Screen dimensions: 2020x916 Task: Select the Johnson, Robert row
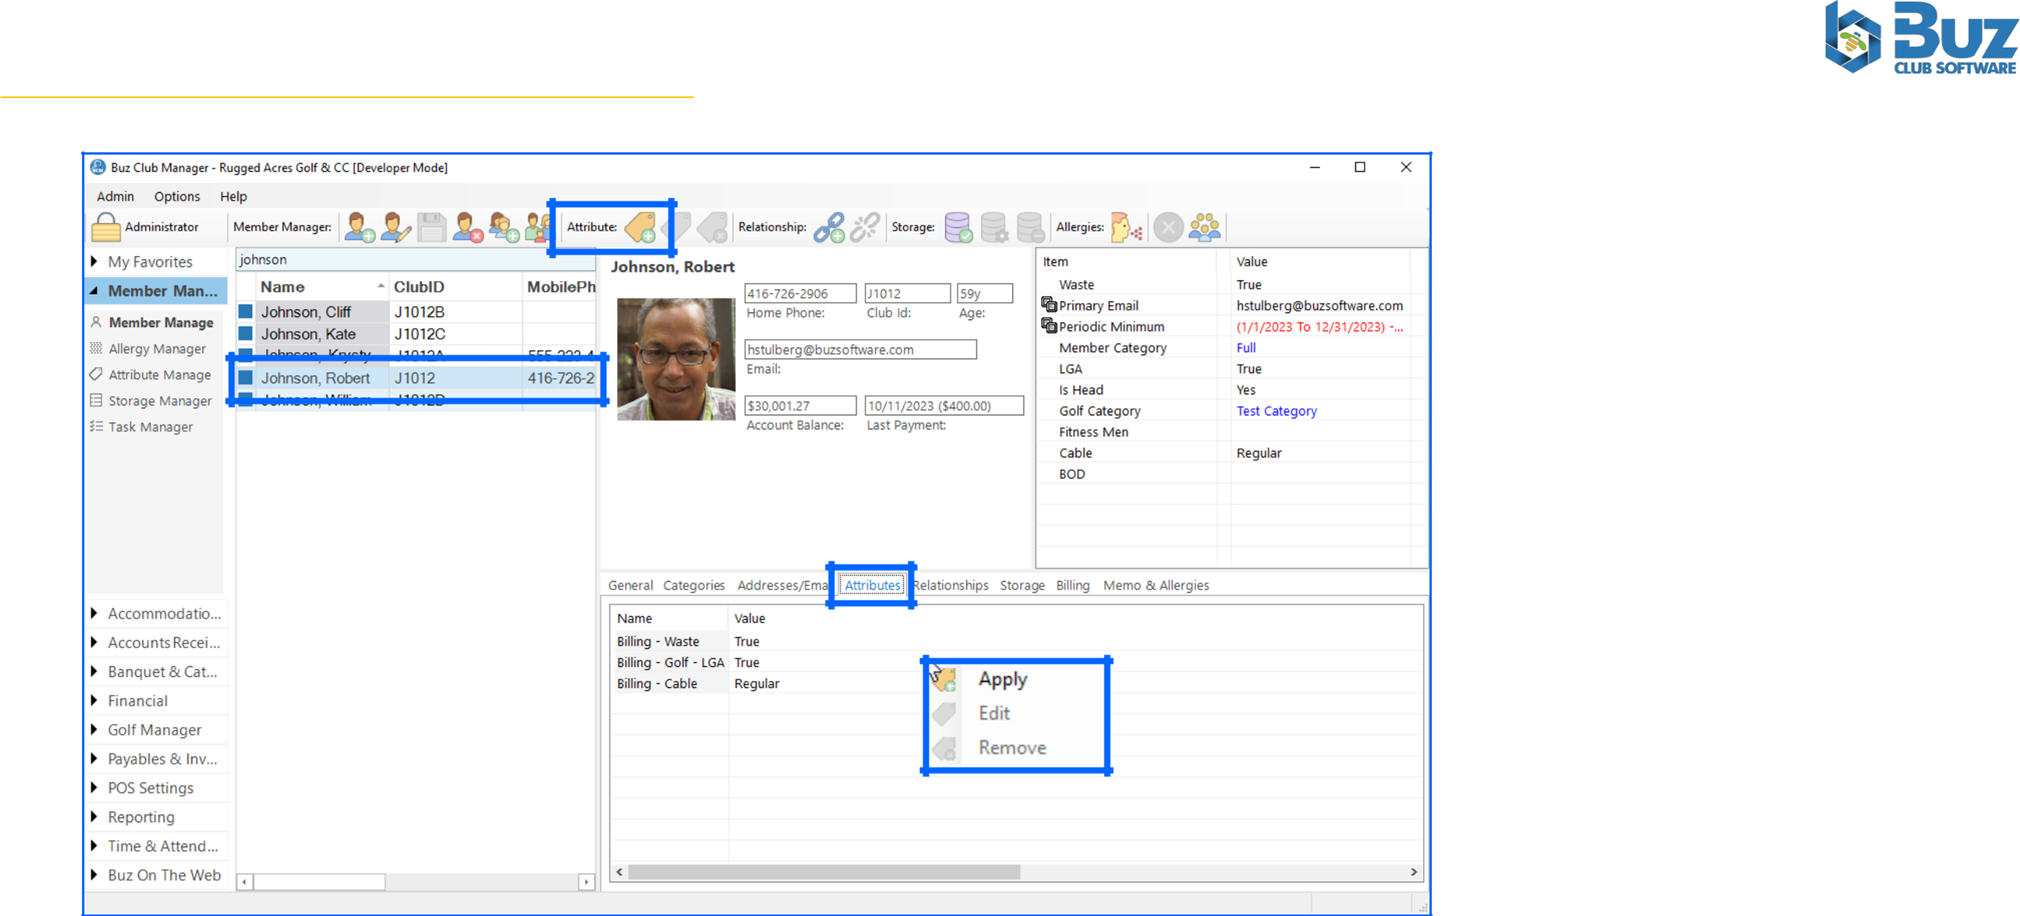click(x=417, y=378)
